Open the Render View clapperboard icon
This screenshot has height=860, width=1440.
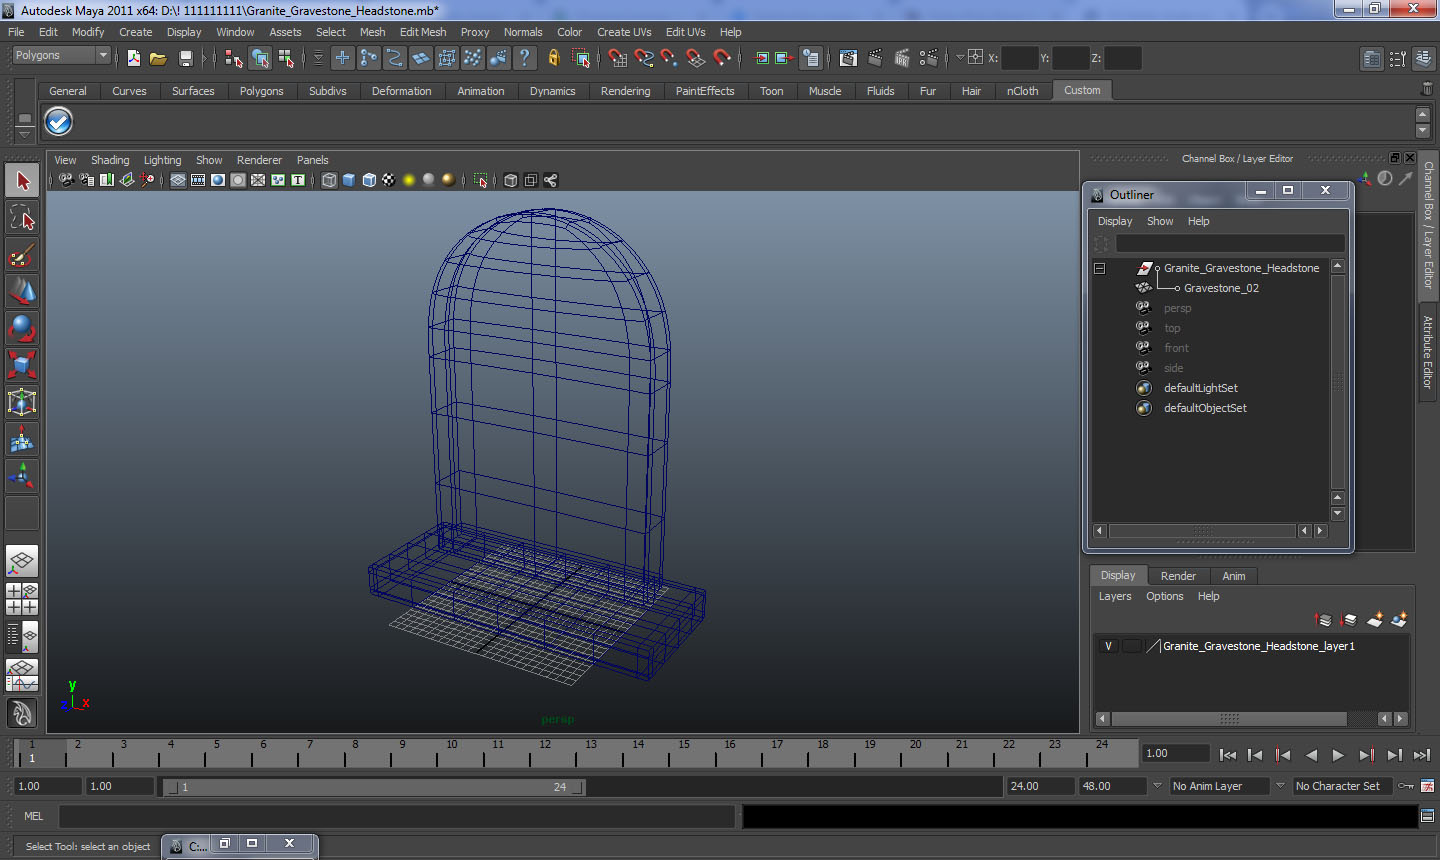click(x=848, y=58)
